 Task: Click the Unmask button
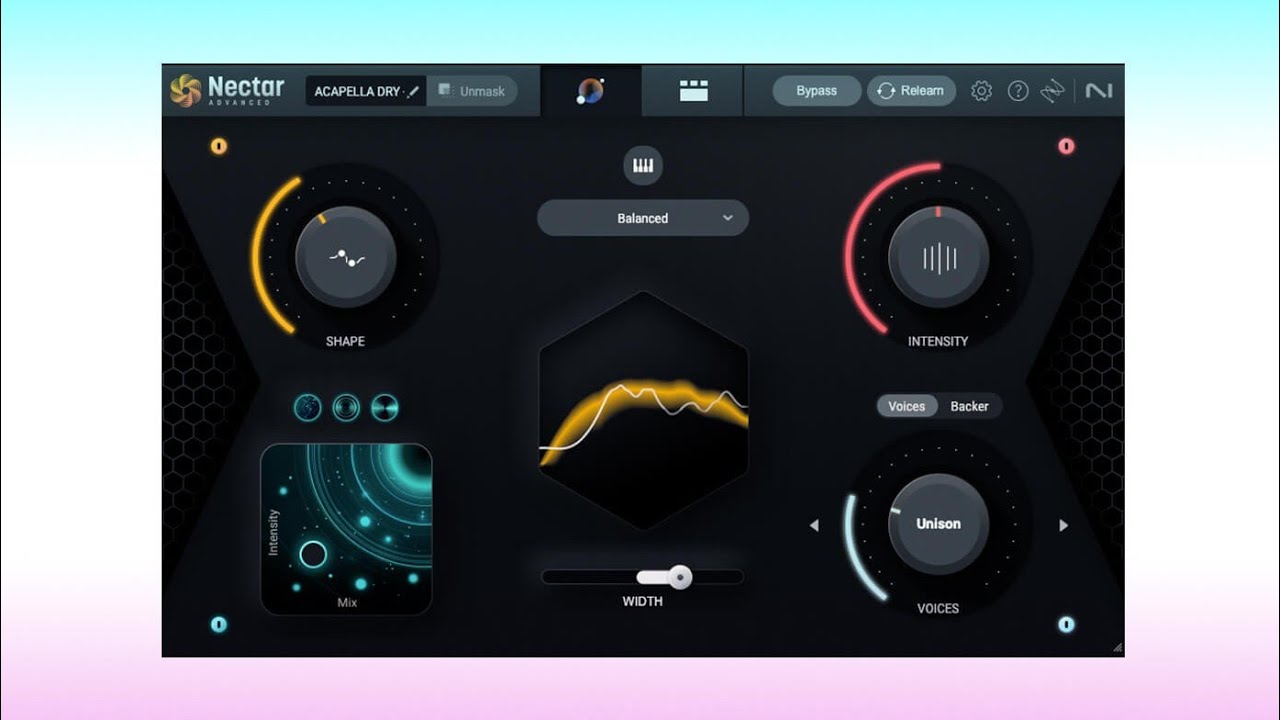(472, 91)
